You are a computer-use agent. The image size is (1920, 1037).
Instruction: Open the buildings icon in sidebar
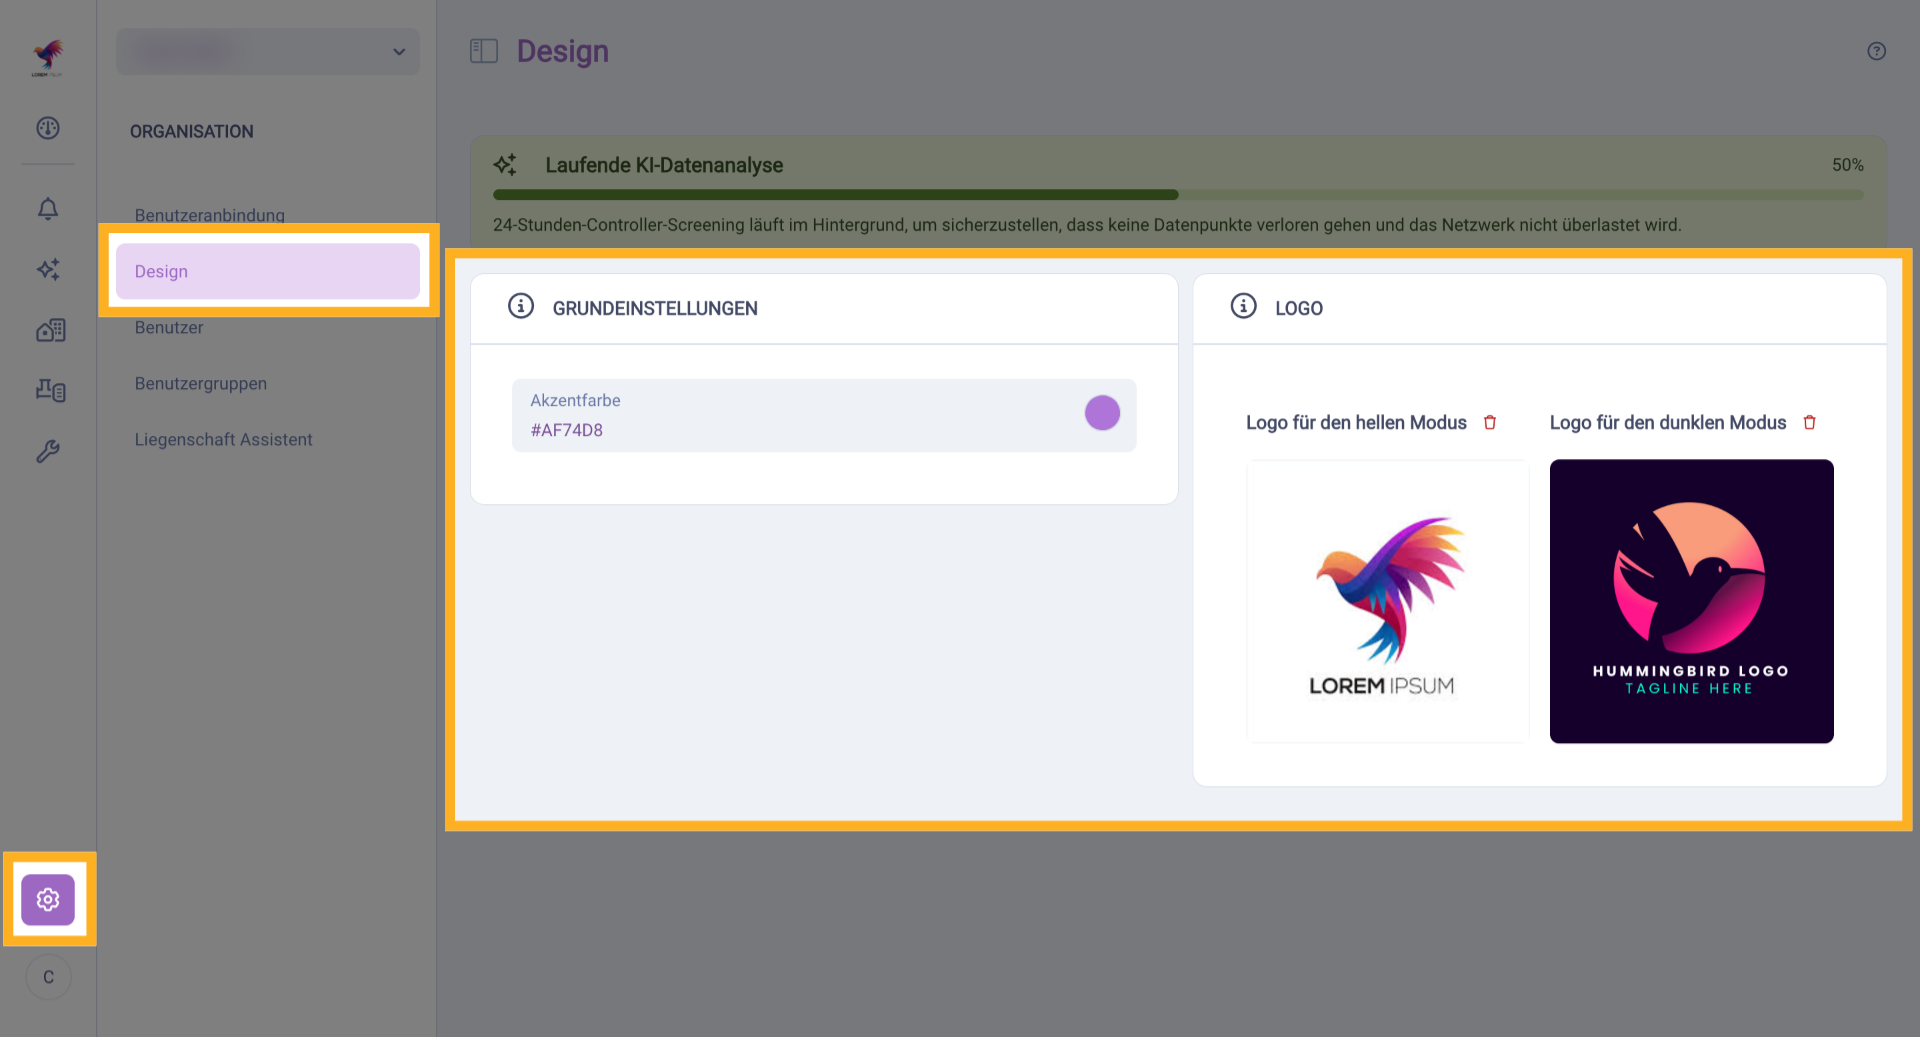(x=50, y=330)
